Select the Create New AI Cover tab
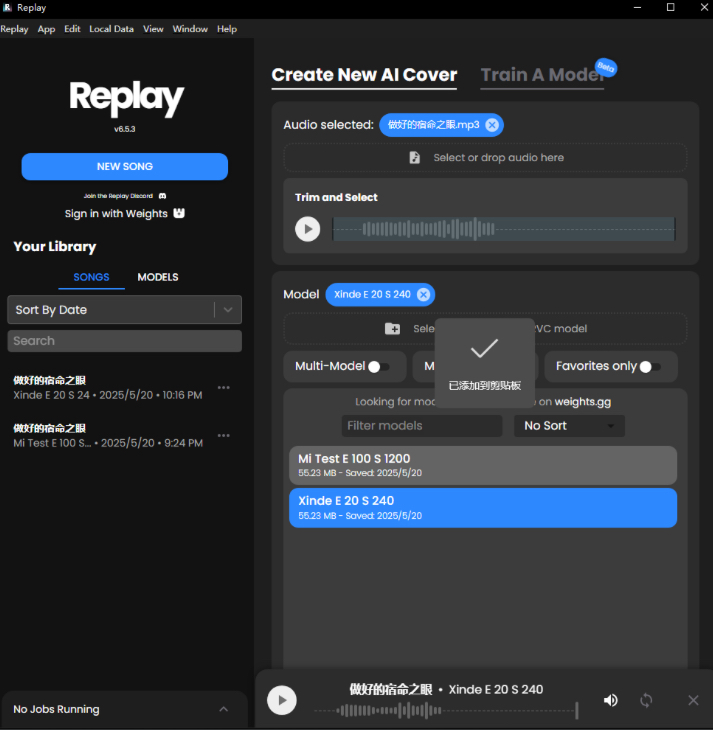 (x=364, y=75)
